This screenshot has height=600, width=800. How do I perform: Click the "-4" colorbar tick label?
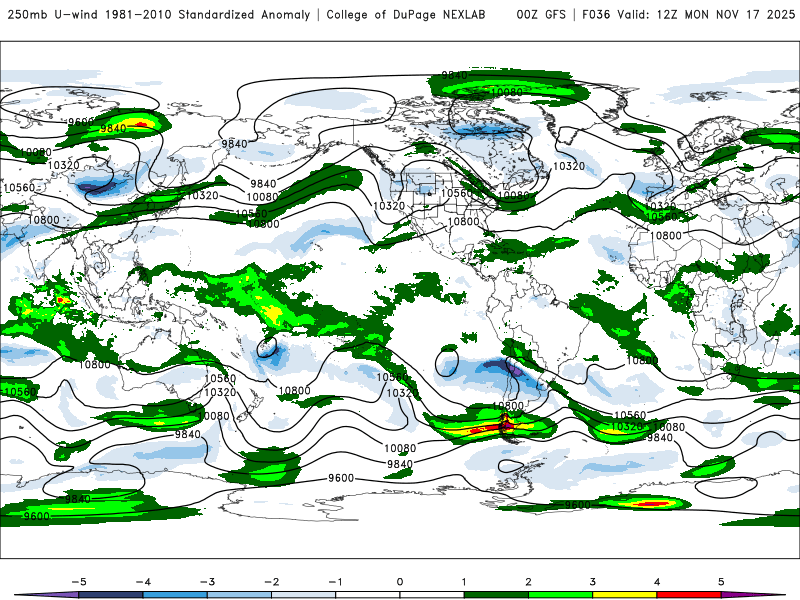143,582
